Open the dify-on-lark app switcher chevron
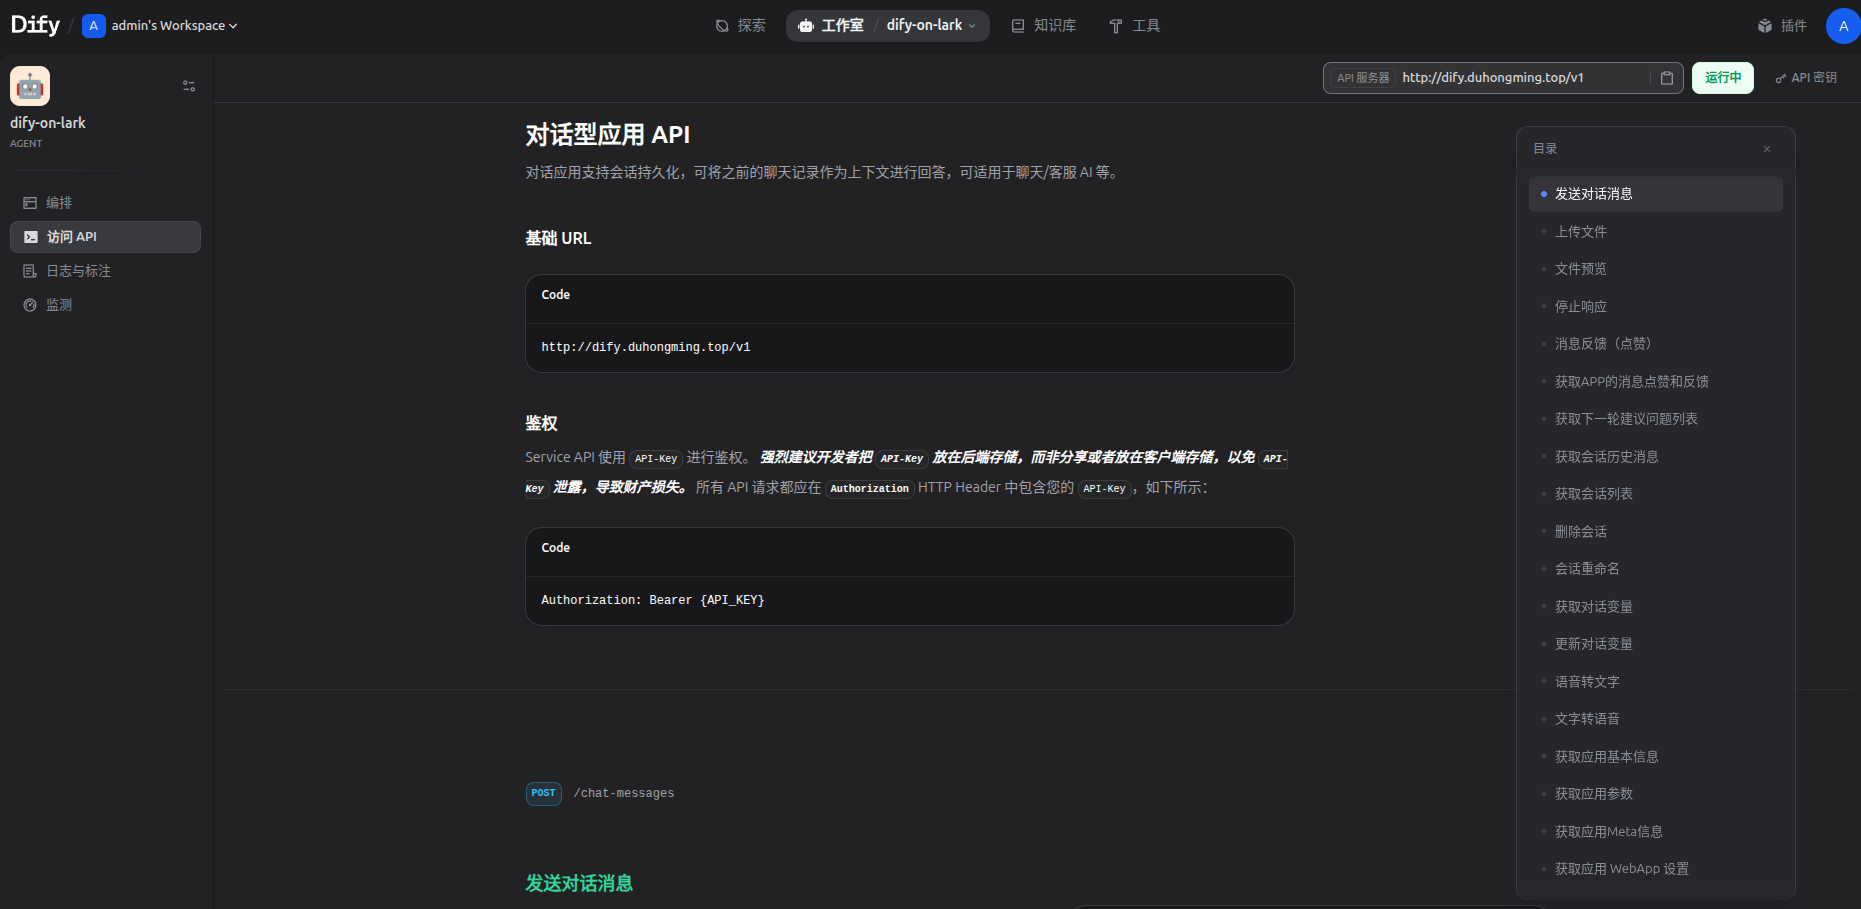1861x909 pixels. (x=972, y=25)
